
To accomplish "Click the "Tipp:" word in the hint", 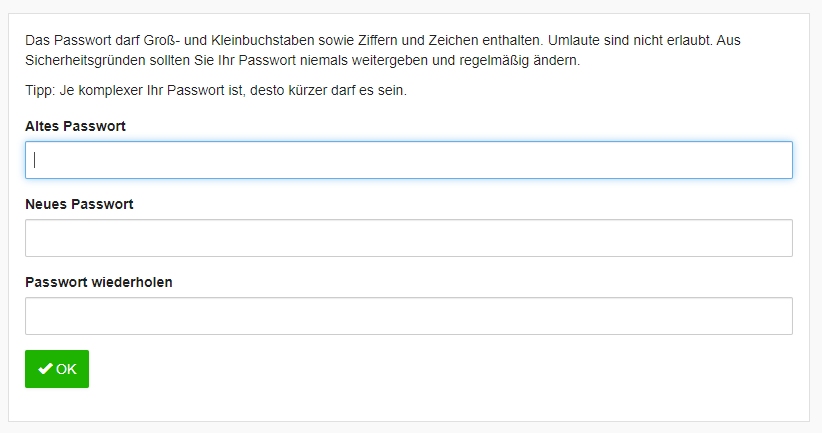I will click(x=40, y=91).
